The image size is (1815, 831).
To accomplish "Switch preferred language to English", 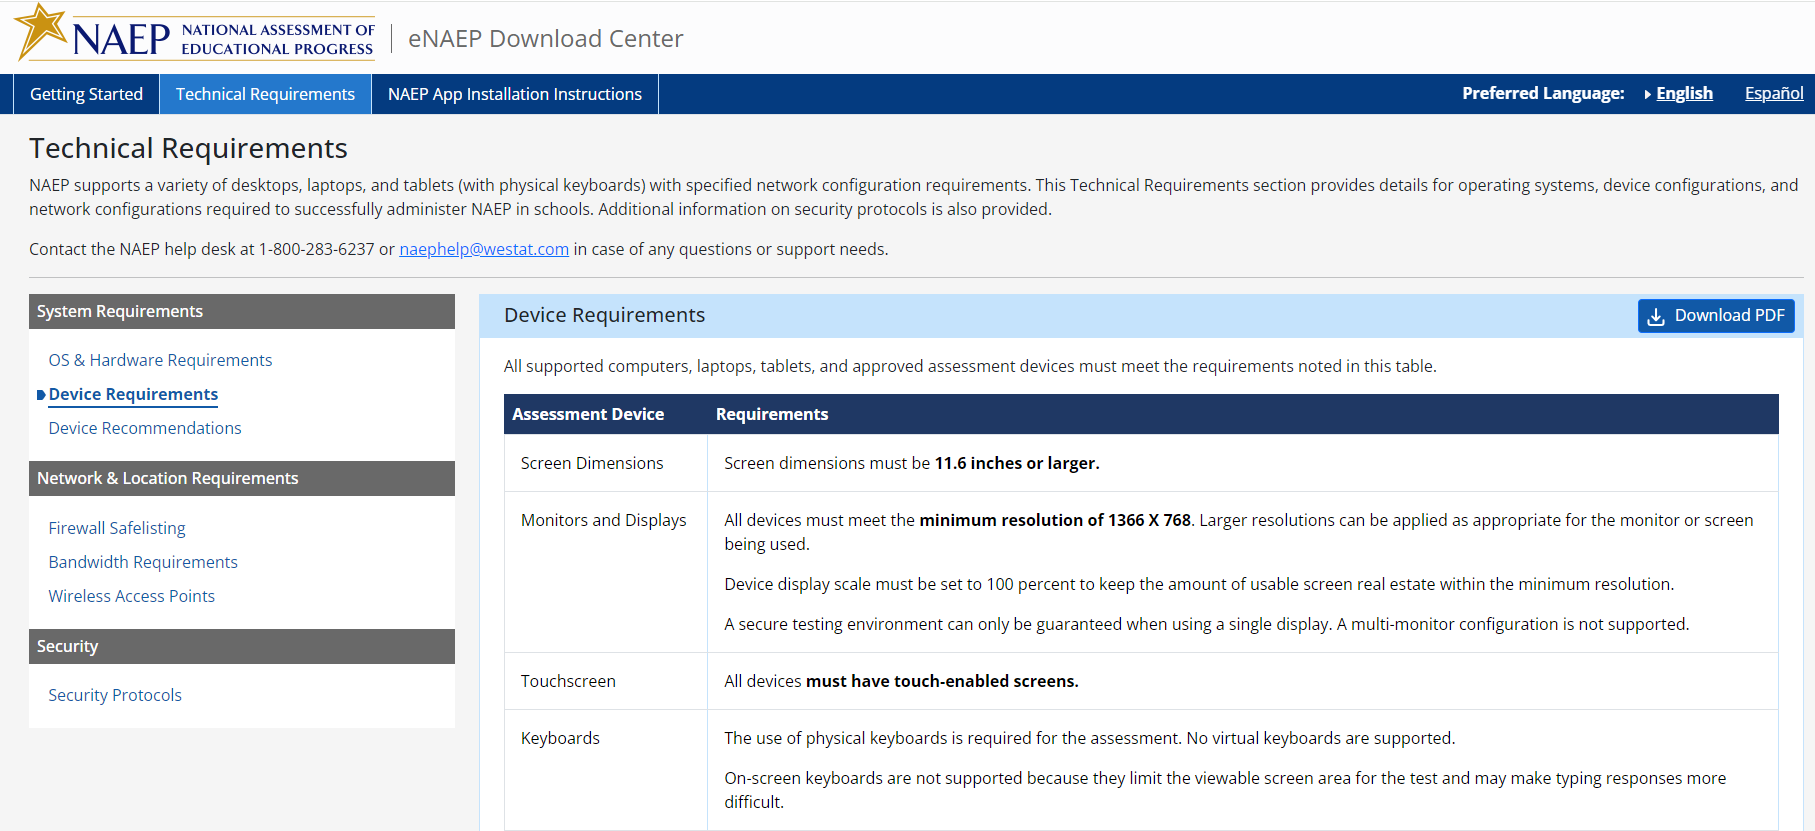I will [x=1684, y=93].
